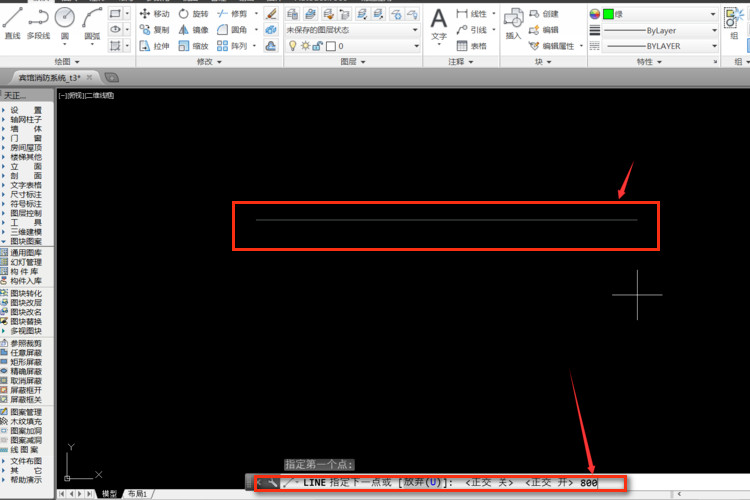Toggle layer freeze sun icon
Screen dimensions: 750x500
(305, 46)
